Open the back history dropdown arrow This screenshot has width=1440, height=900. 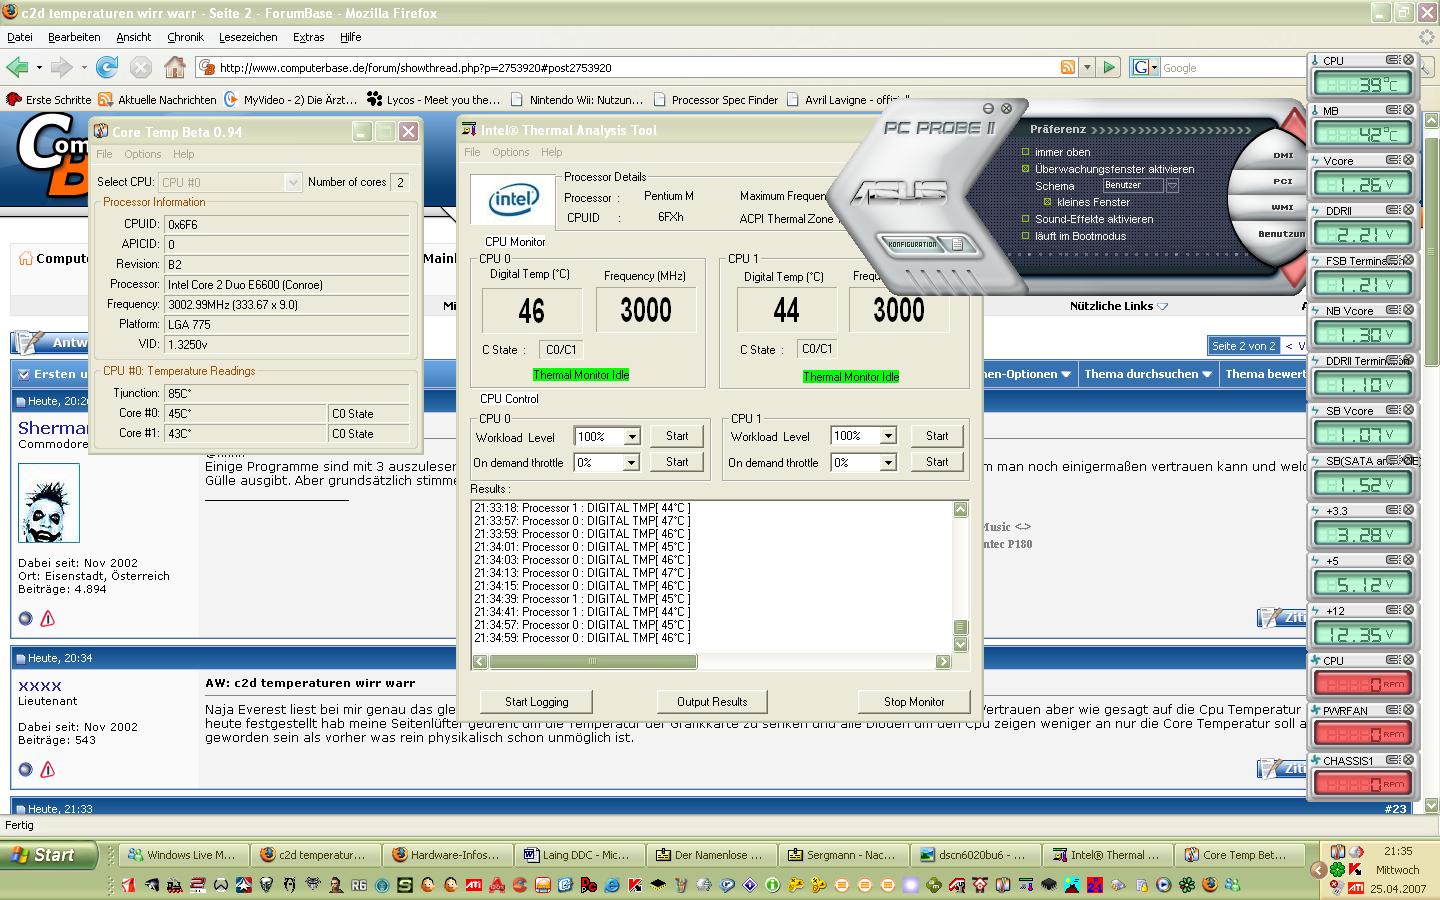39,67
